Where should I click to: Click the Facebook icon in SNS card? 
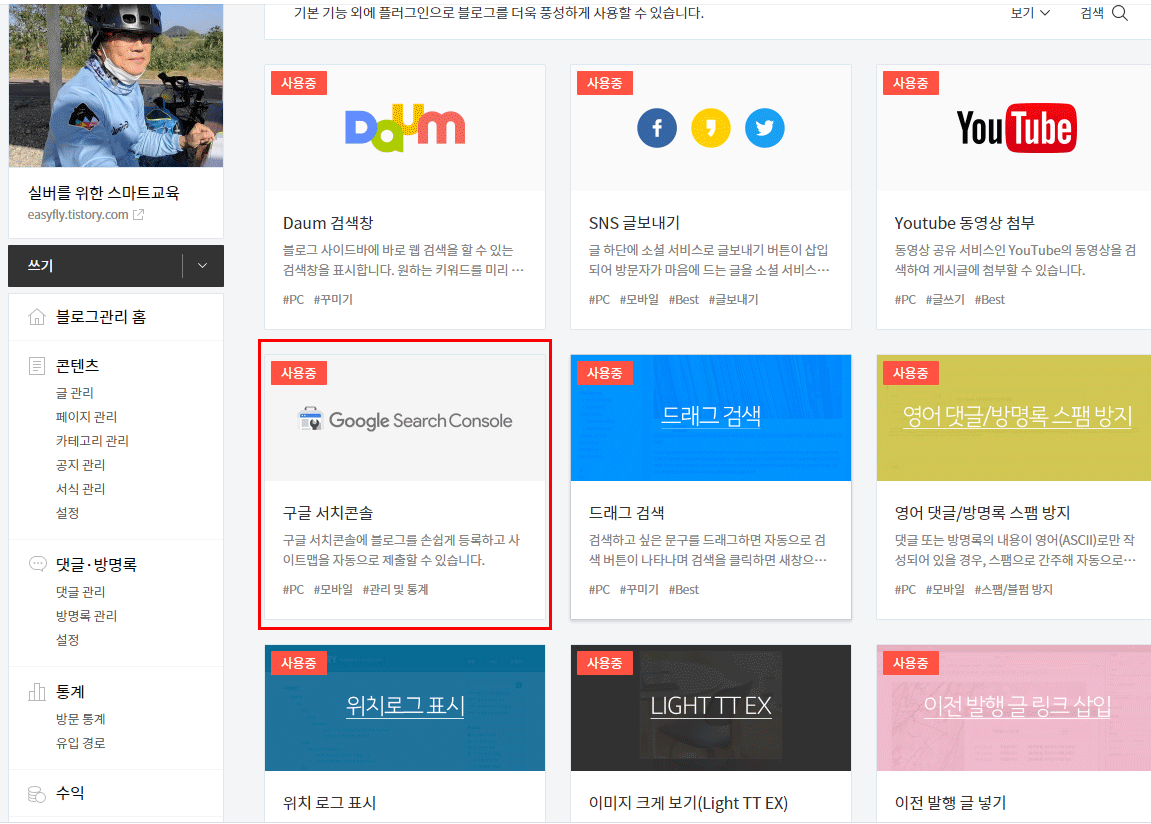[x=657, y=128]
